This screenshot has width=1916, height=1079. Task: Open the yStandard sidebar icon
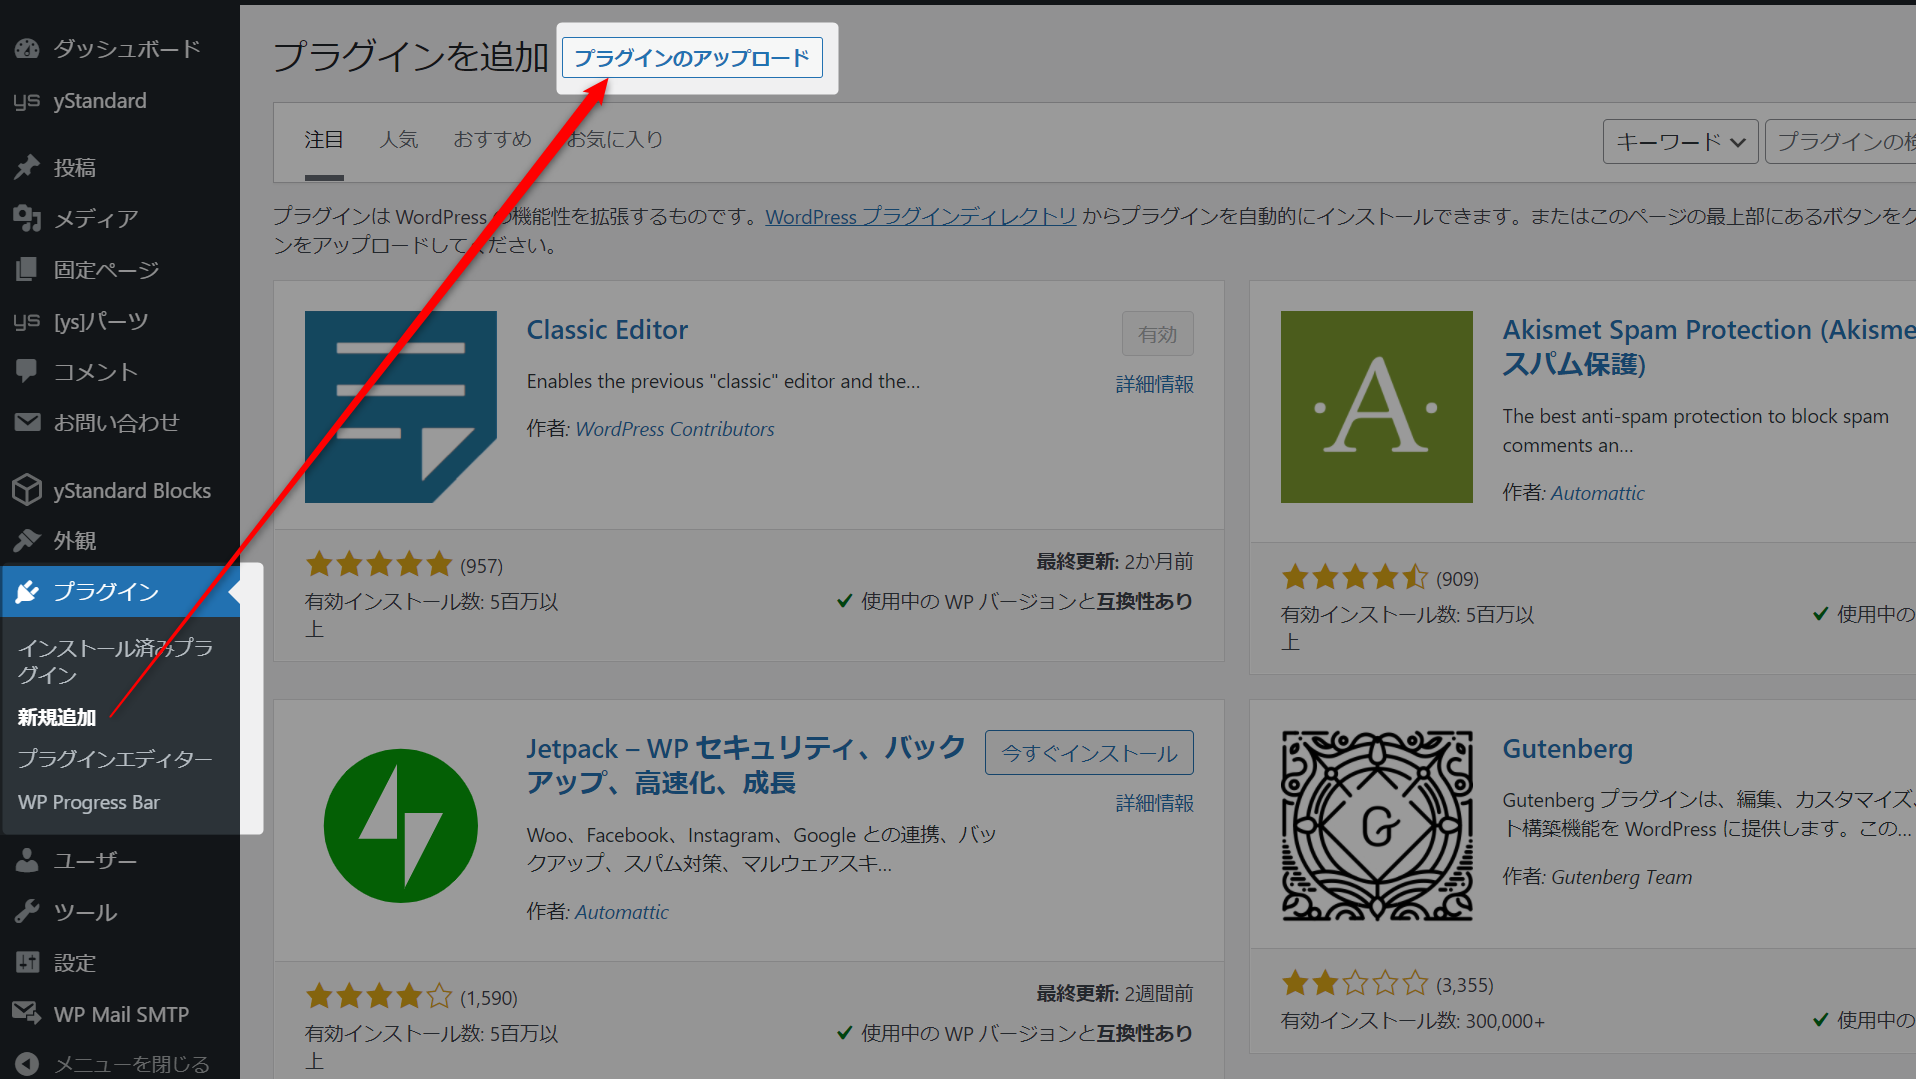coord(27,100)
